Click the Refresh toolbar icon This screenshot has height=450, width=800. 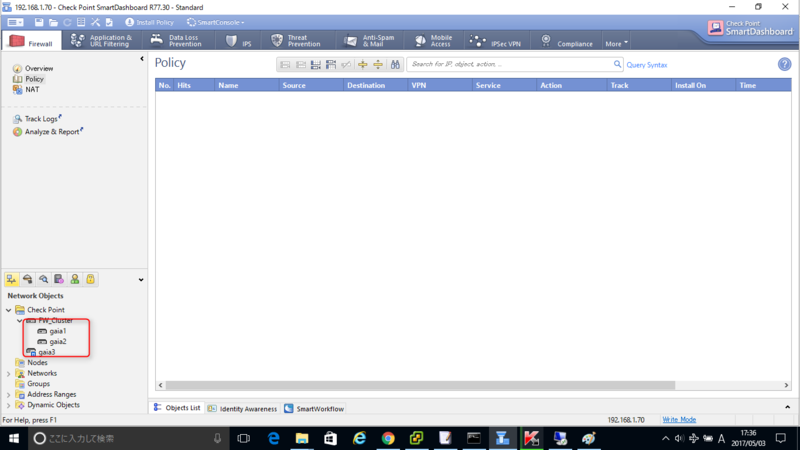[67, 22]
